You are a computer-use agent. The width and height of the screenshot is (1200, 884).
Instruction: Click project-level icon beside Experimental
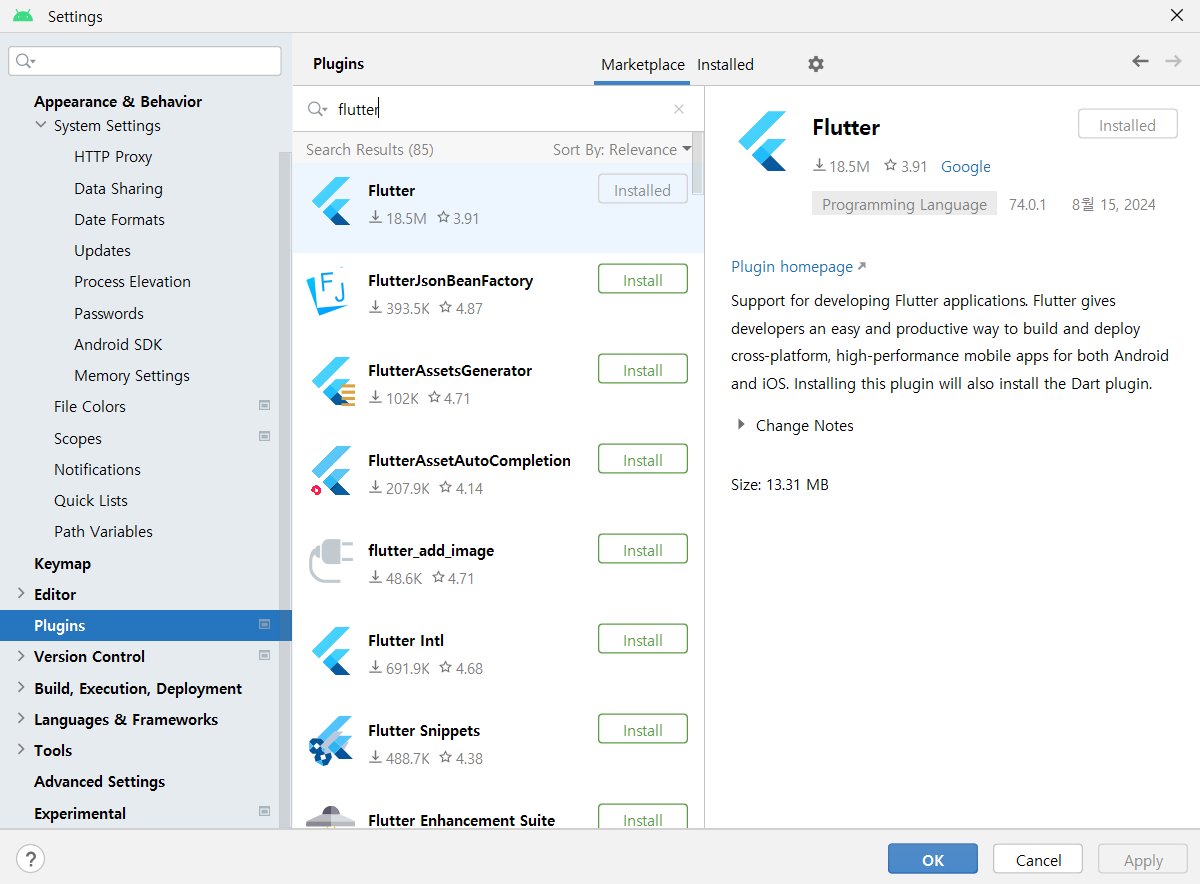pyautogui.click(x=264, y=811)
